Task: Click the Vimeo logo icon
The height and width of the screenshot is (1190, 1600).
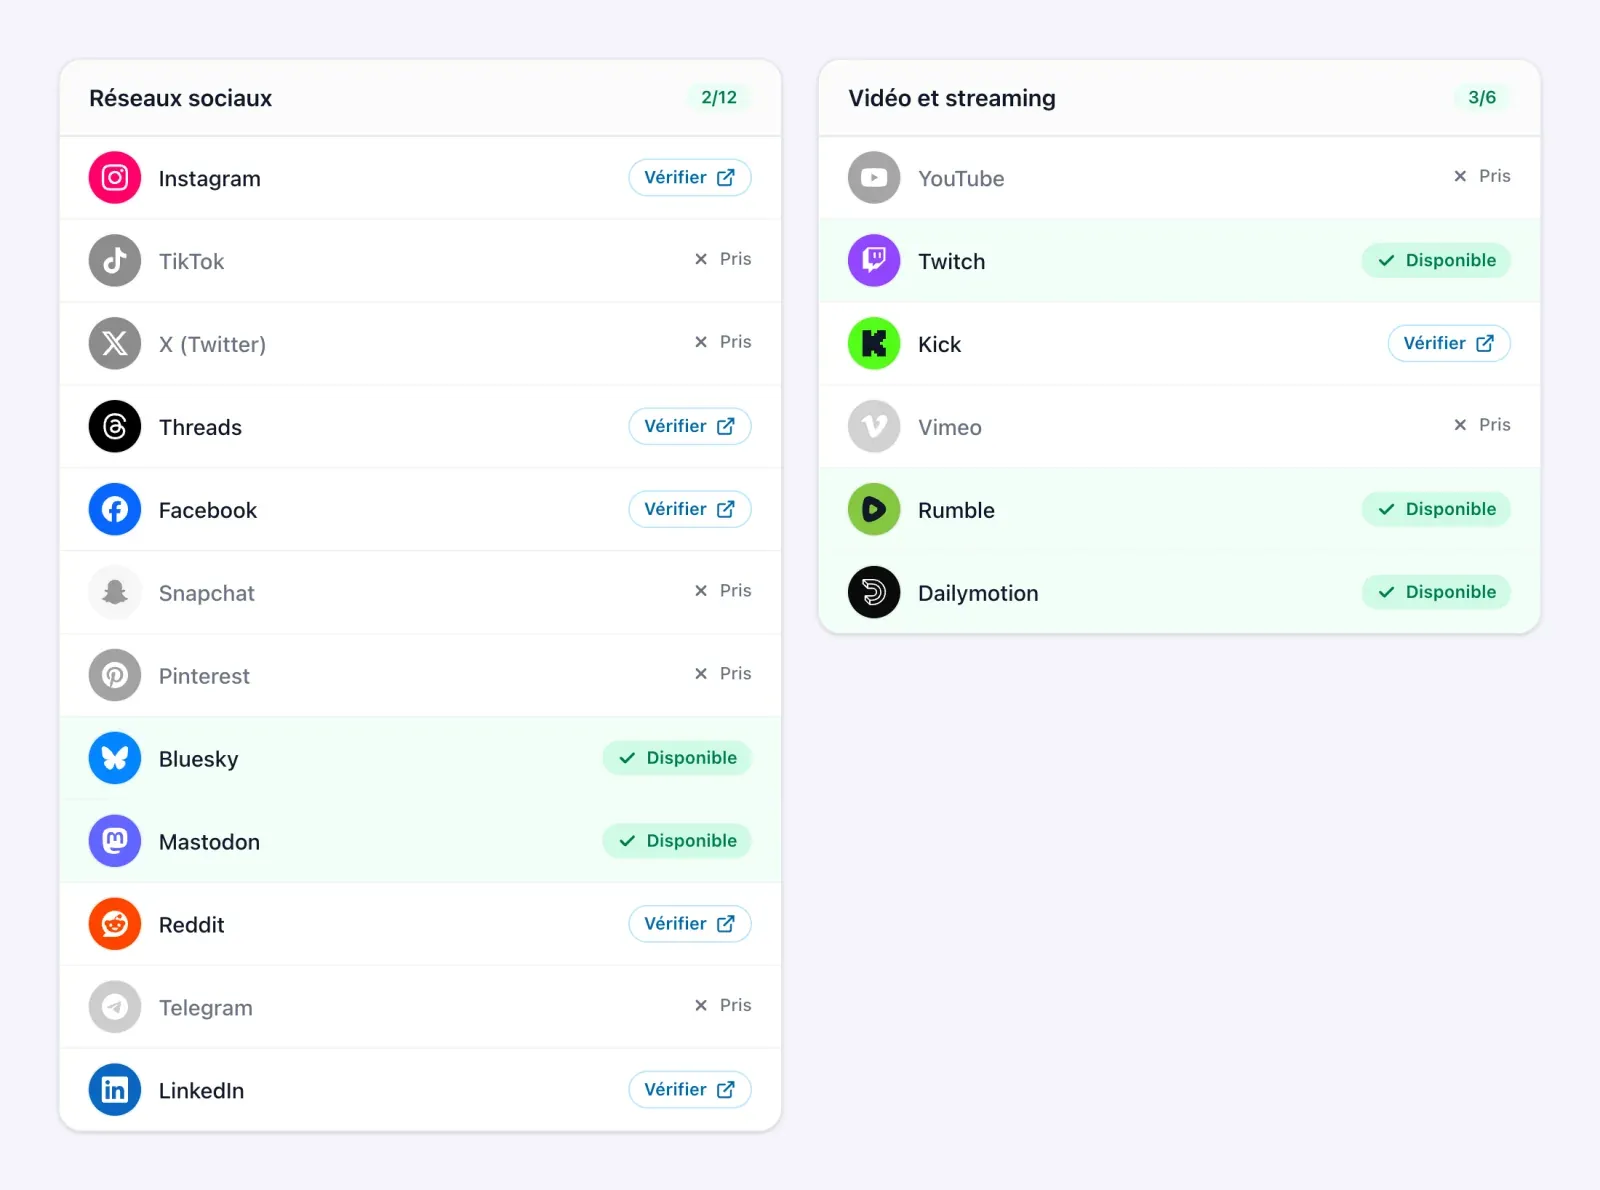Action: coord(874,427)
